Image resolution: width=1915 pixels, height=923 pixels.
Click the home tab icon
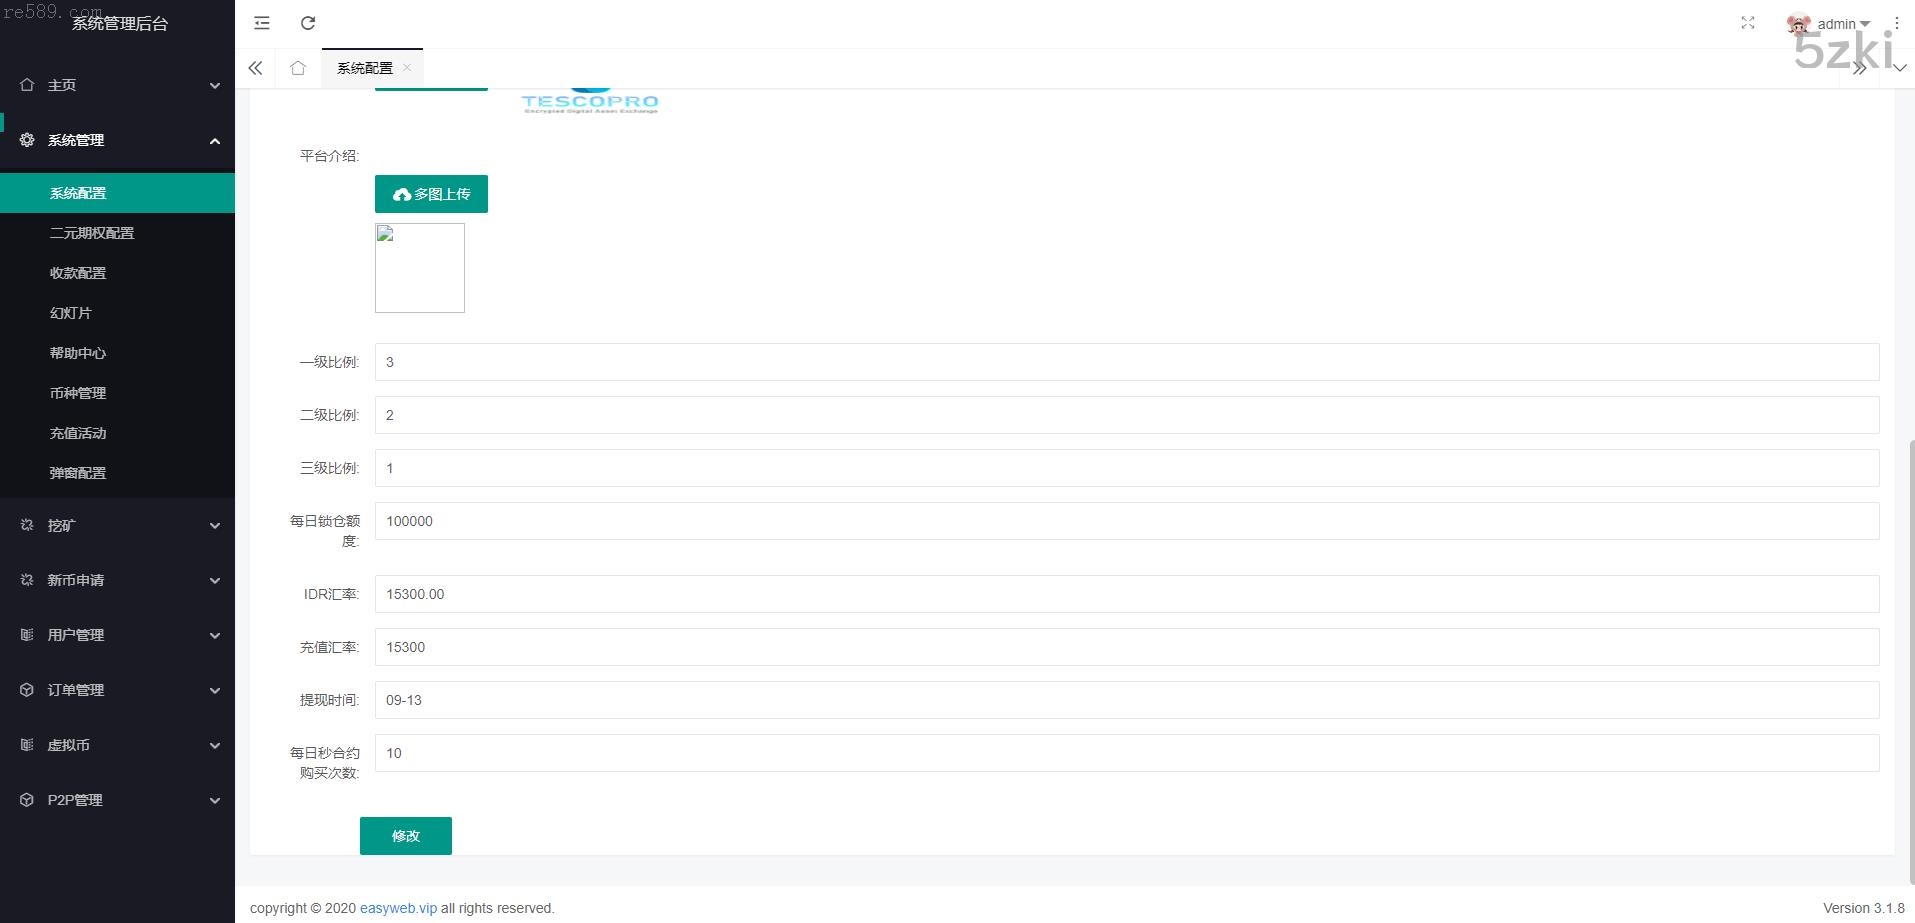coord(298,68)
